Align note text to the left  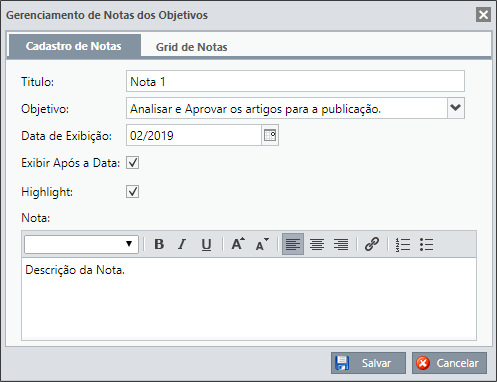pos(293,244)
